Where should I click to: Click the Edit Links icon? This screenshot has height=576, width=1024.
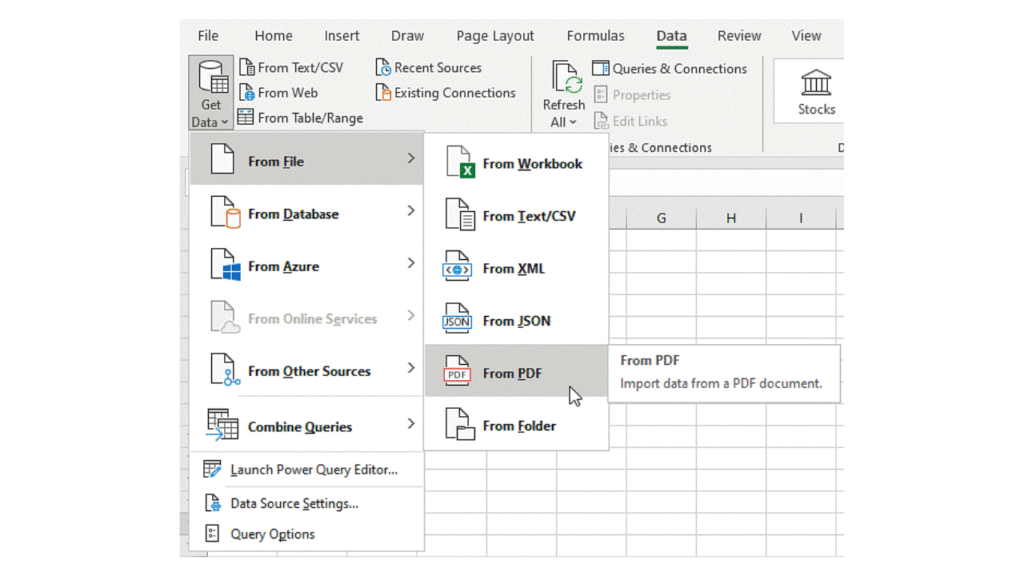pyautogui.click(x=601, y=121)
